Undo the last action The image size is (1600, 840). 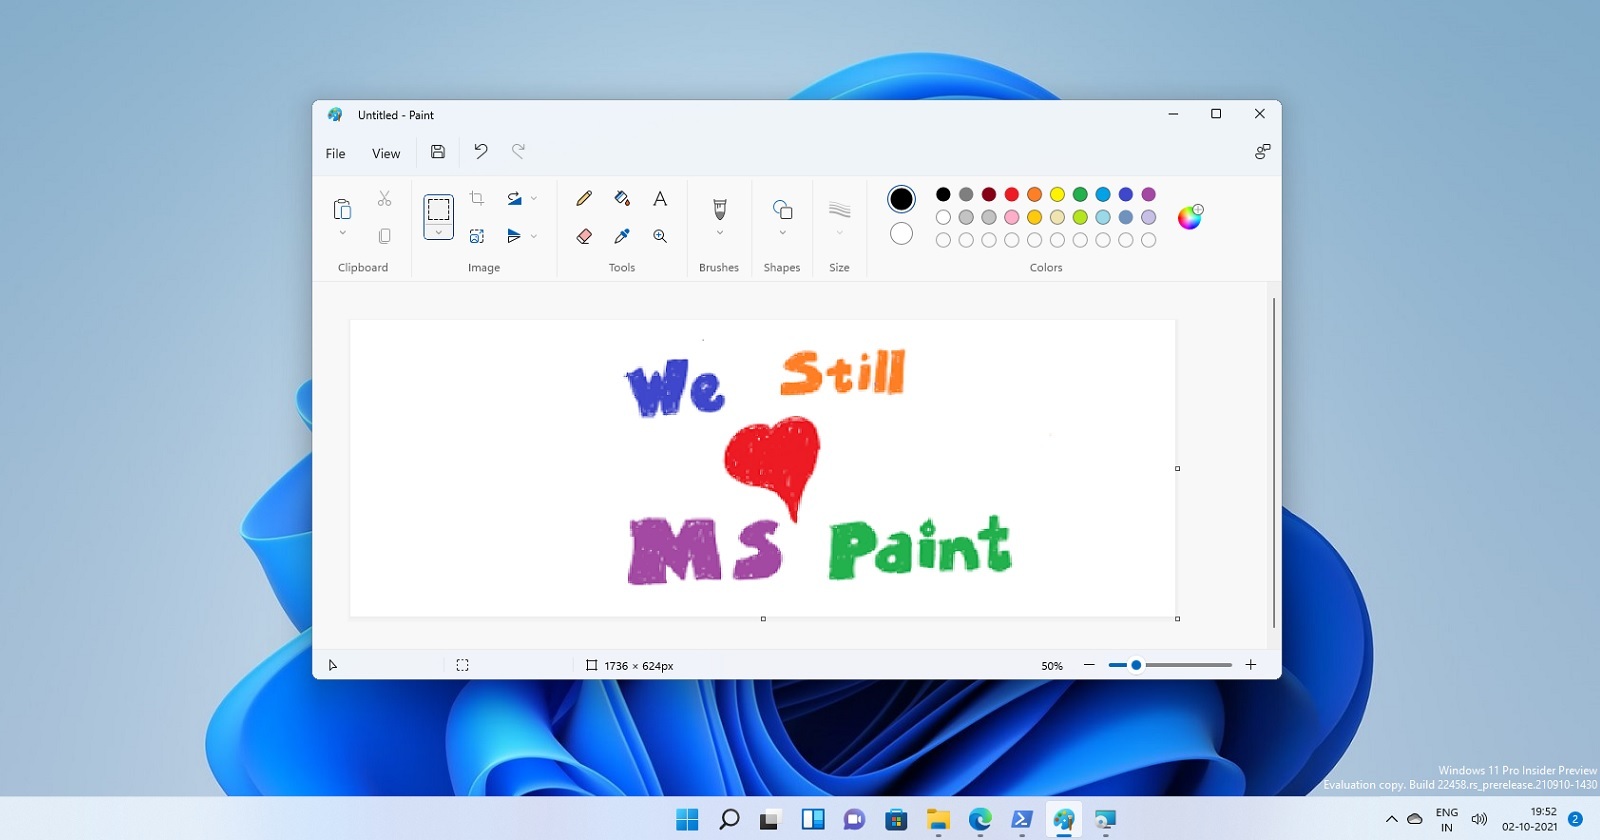pos(481,152)
